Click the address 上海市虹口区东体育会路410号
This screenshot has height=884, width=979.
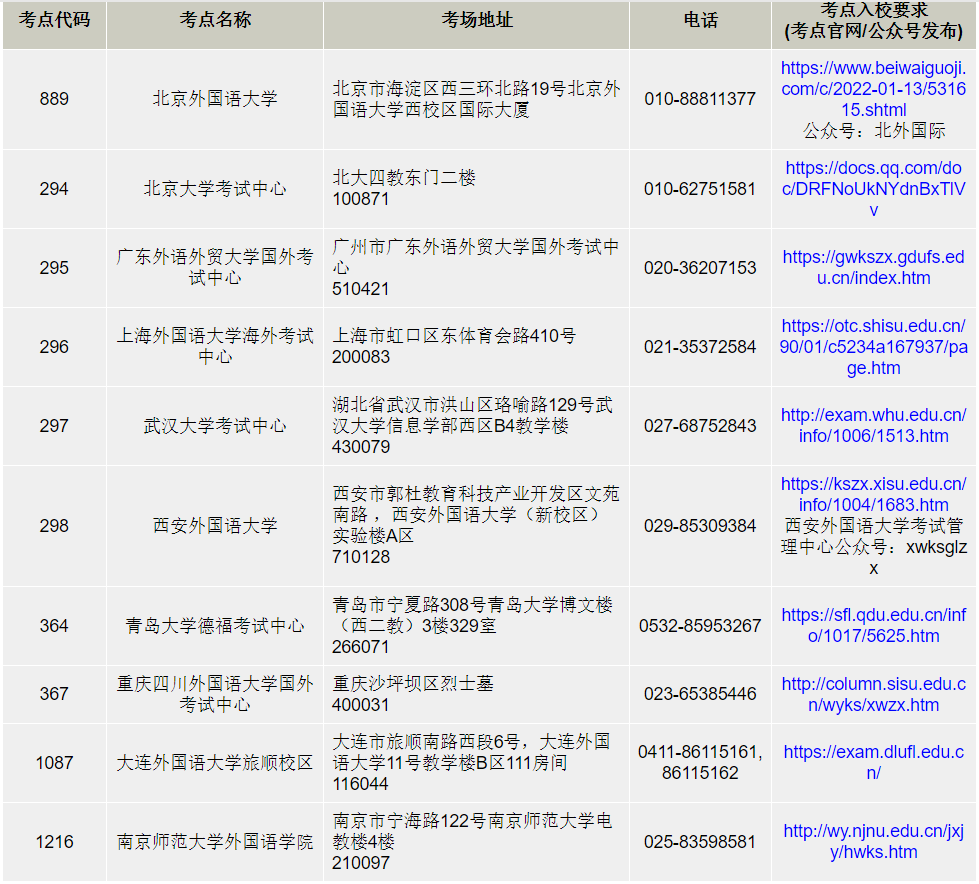454,336
